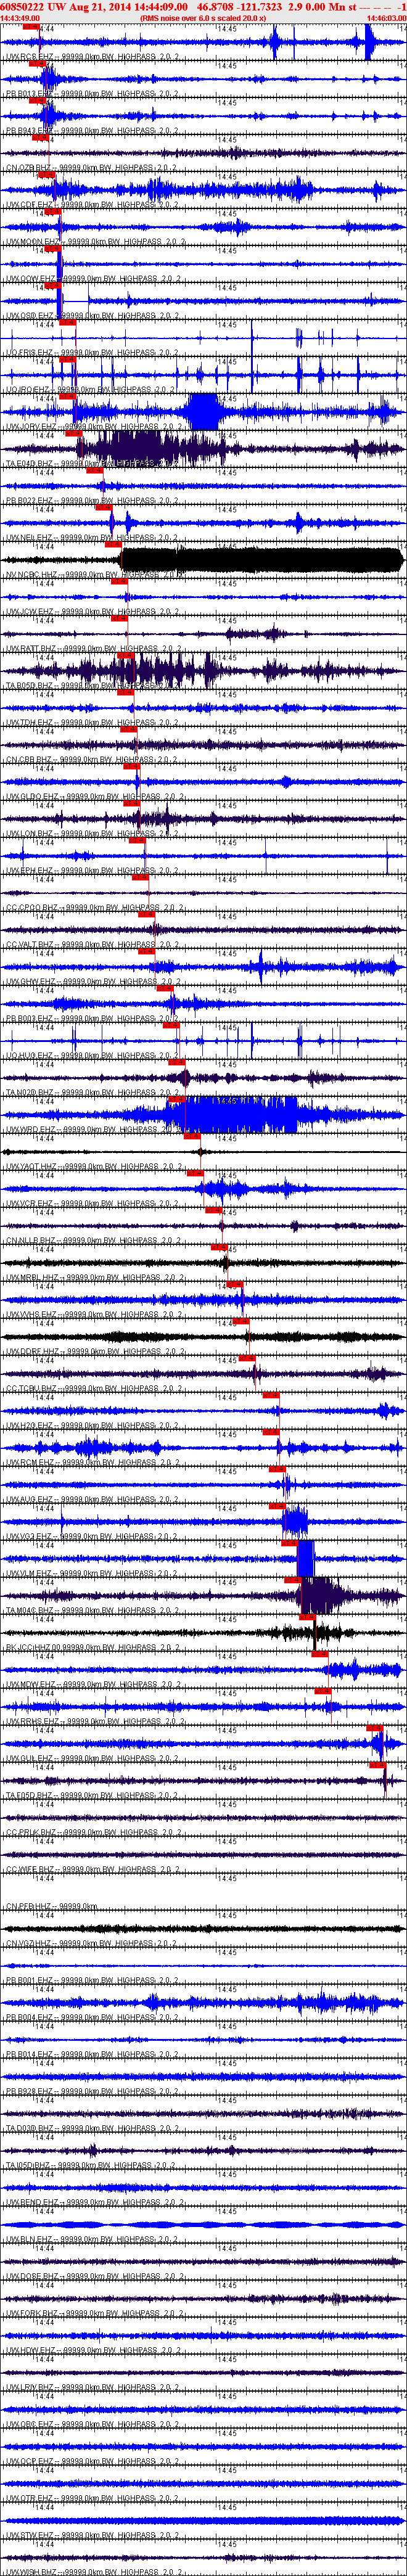Select the UW.TDH EHZ trace label

[x=92, y=723]
